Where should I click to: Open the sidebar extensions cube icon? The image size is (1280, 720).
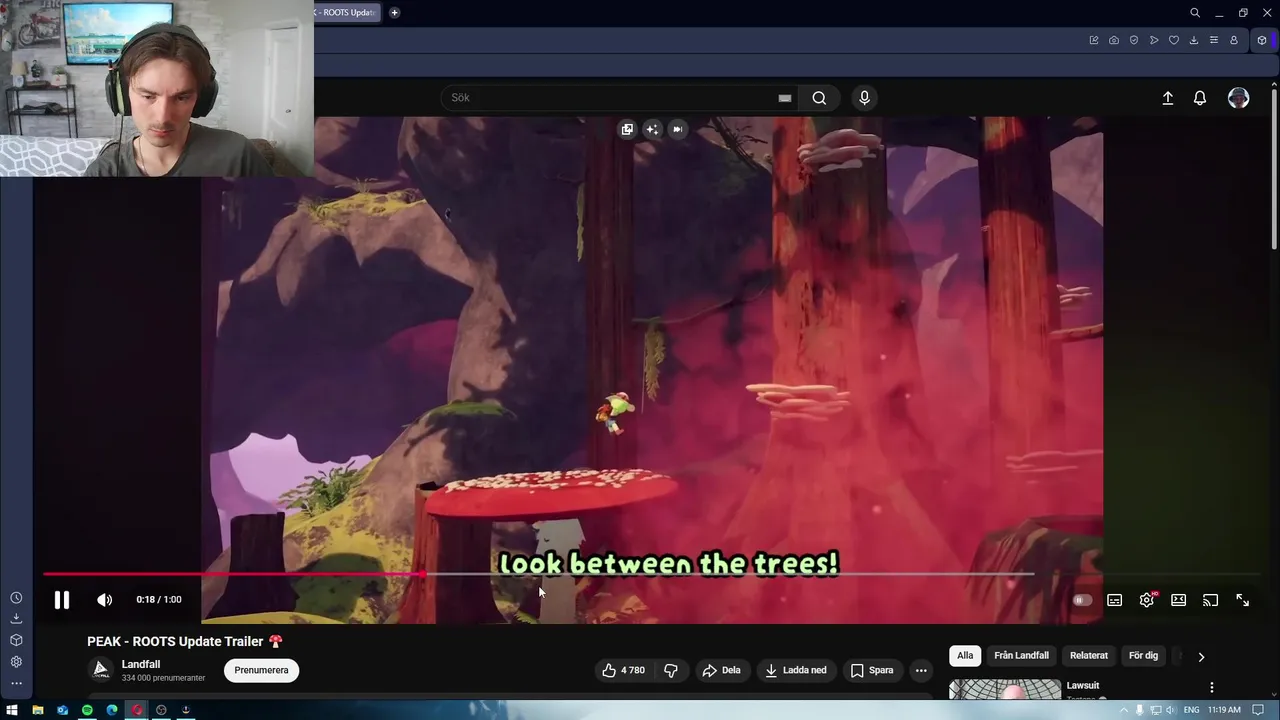coord(16,640)
